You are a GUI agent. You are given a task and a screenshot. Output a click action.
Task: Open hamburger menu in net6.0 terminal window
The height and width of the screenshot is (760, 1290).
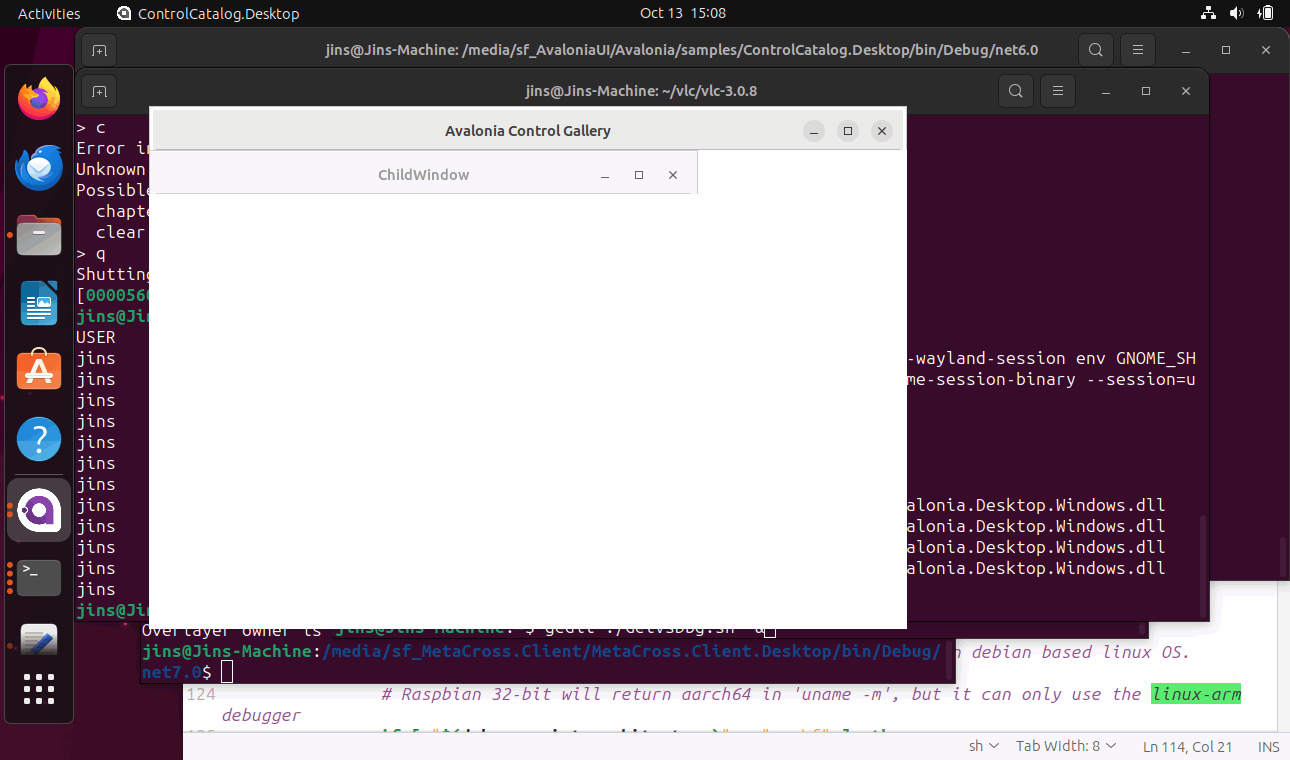tap(1138, 50)
